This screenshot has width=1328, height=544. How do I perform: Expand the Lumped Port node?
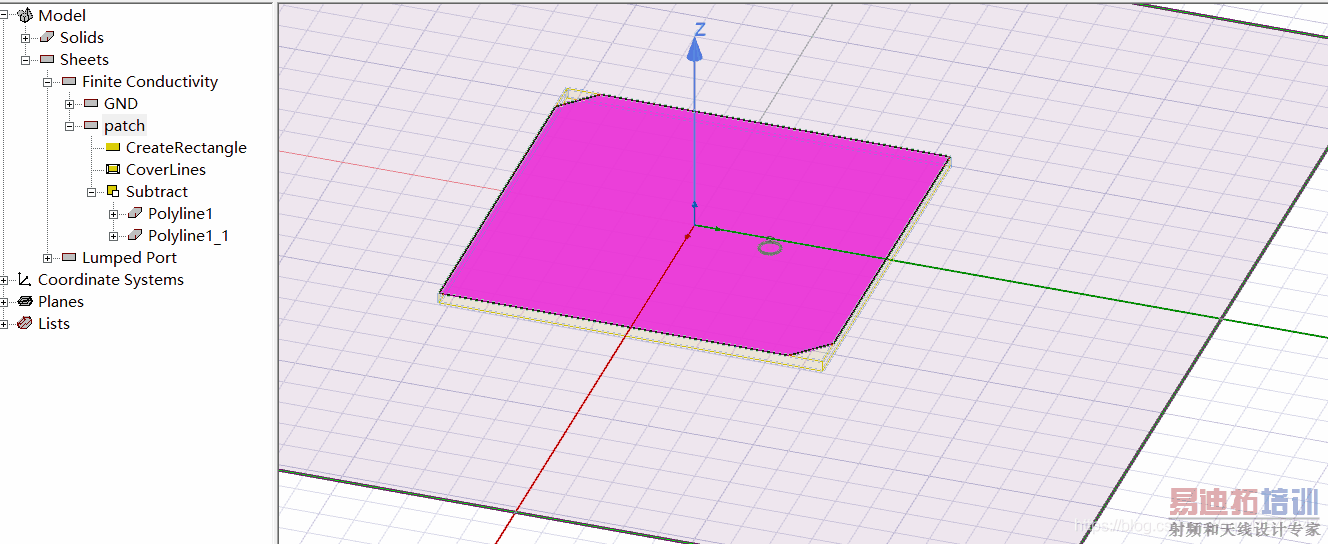tap(48, 258)
